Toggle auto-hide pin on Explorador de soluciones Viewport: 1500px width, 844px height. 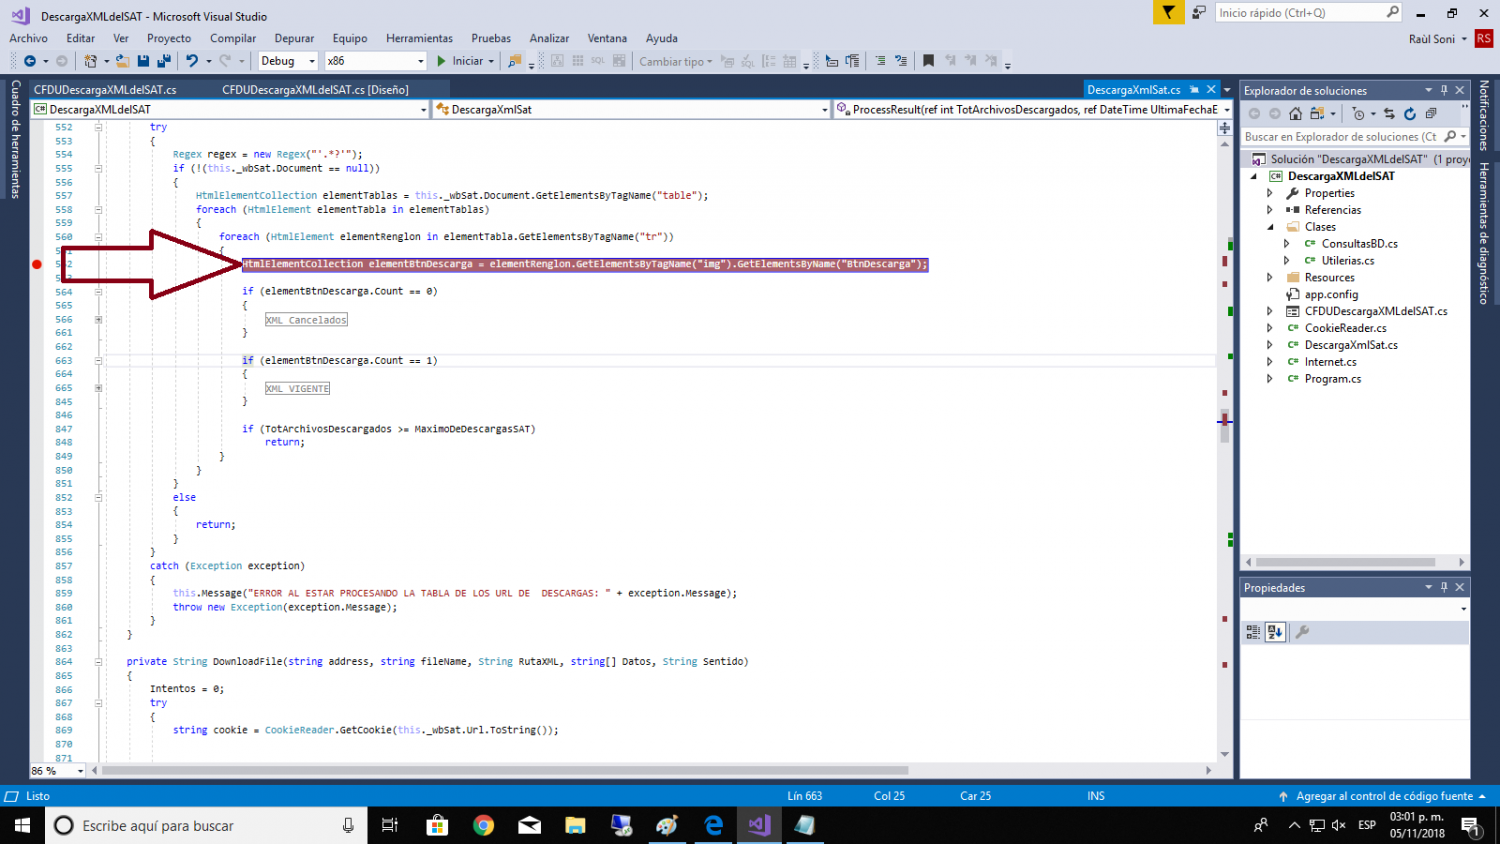(x=1444, y=90)
